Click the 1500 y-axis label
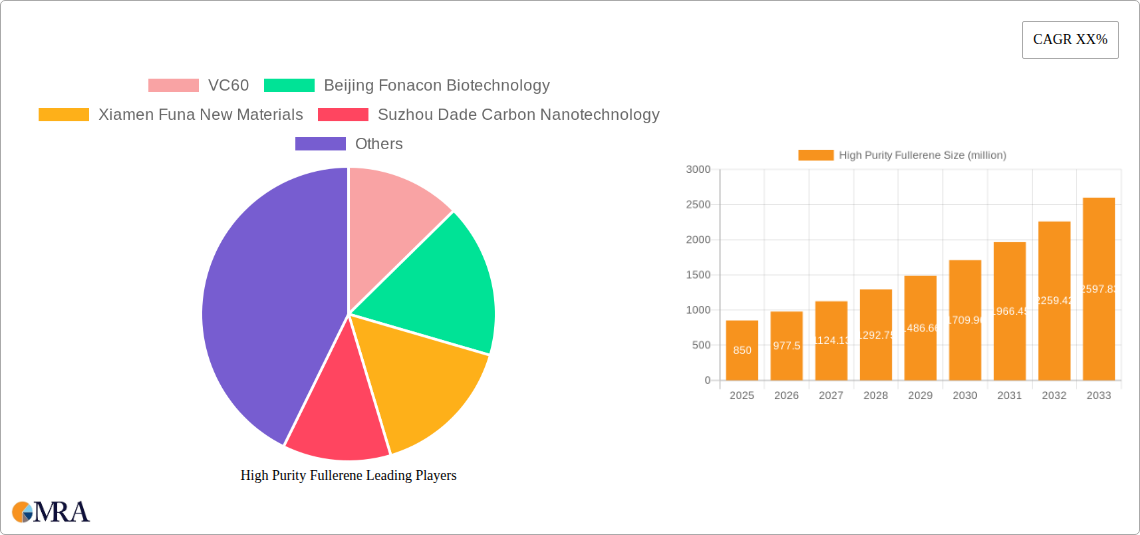Screen dimensions: 1140x535 pyautogui.click(x=699, y=275)
